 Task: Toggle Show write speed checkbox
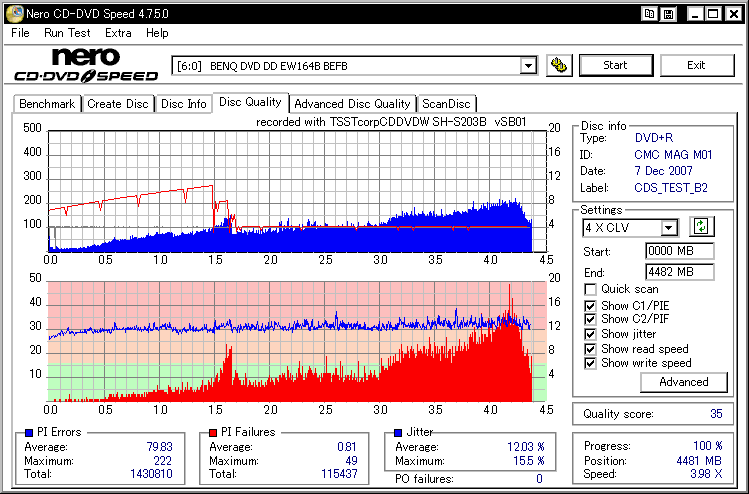(591, 363)
